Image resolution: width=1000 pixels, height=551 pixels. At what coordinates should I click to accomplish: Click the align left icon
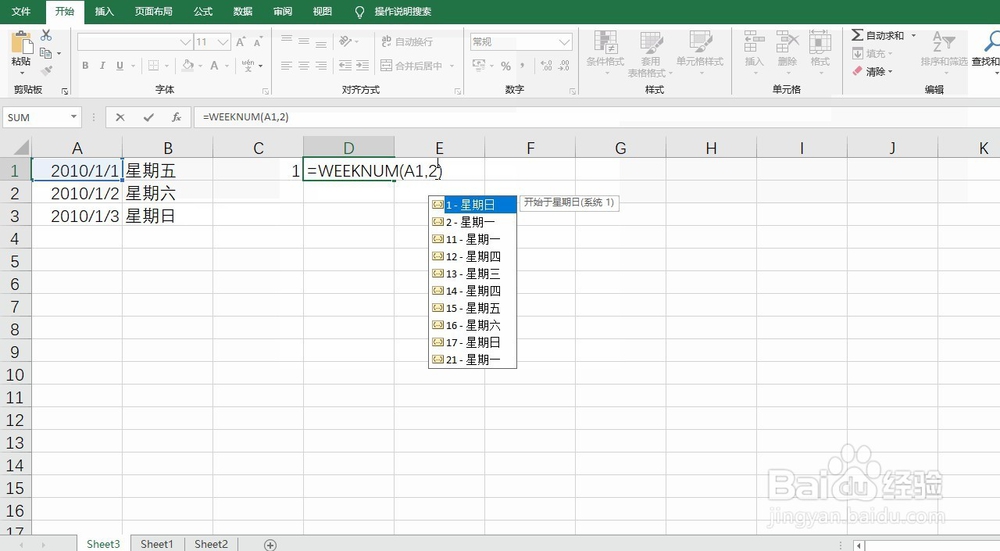coord(287,65)
